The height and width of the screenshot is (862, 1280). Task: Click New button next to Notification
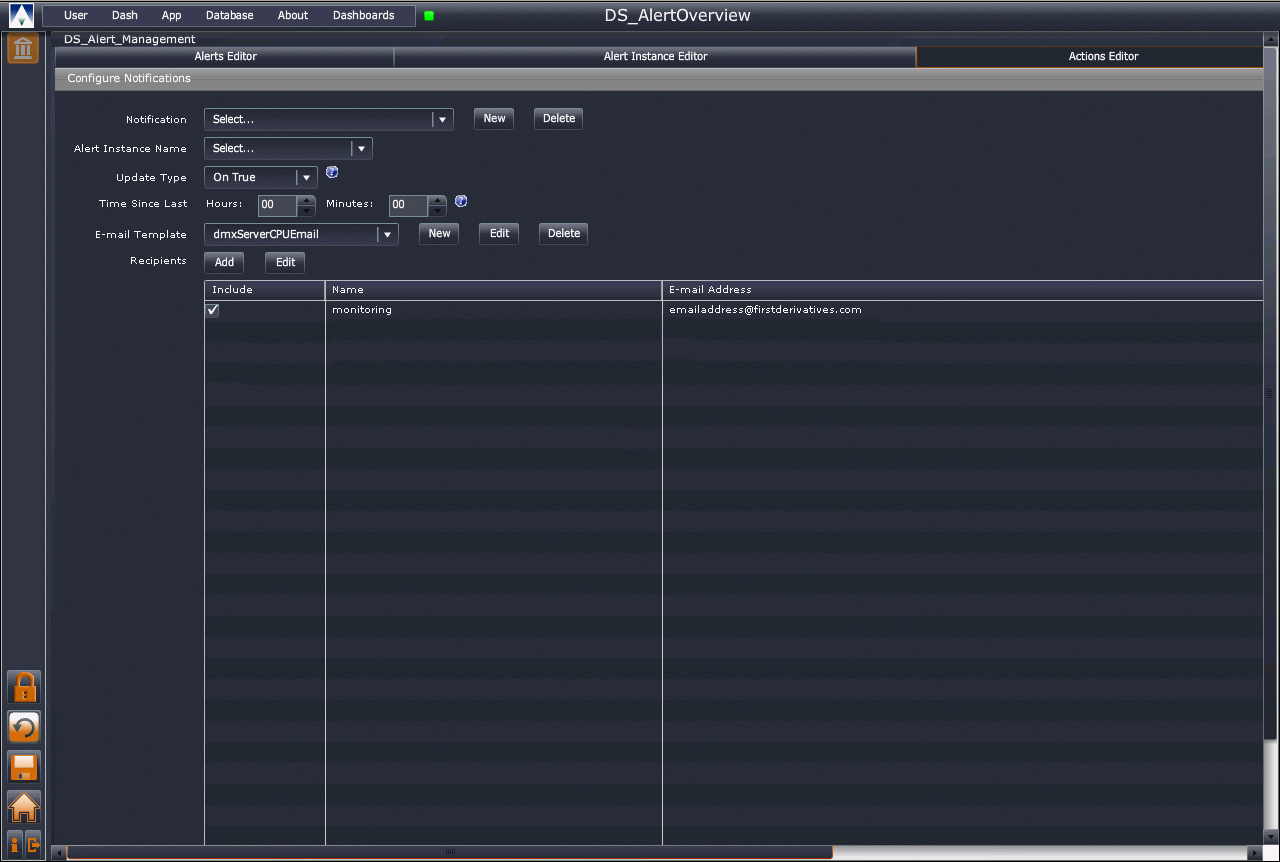pyautogui.click(x=494, y=119)
